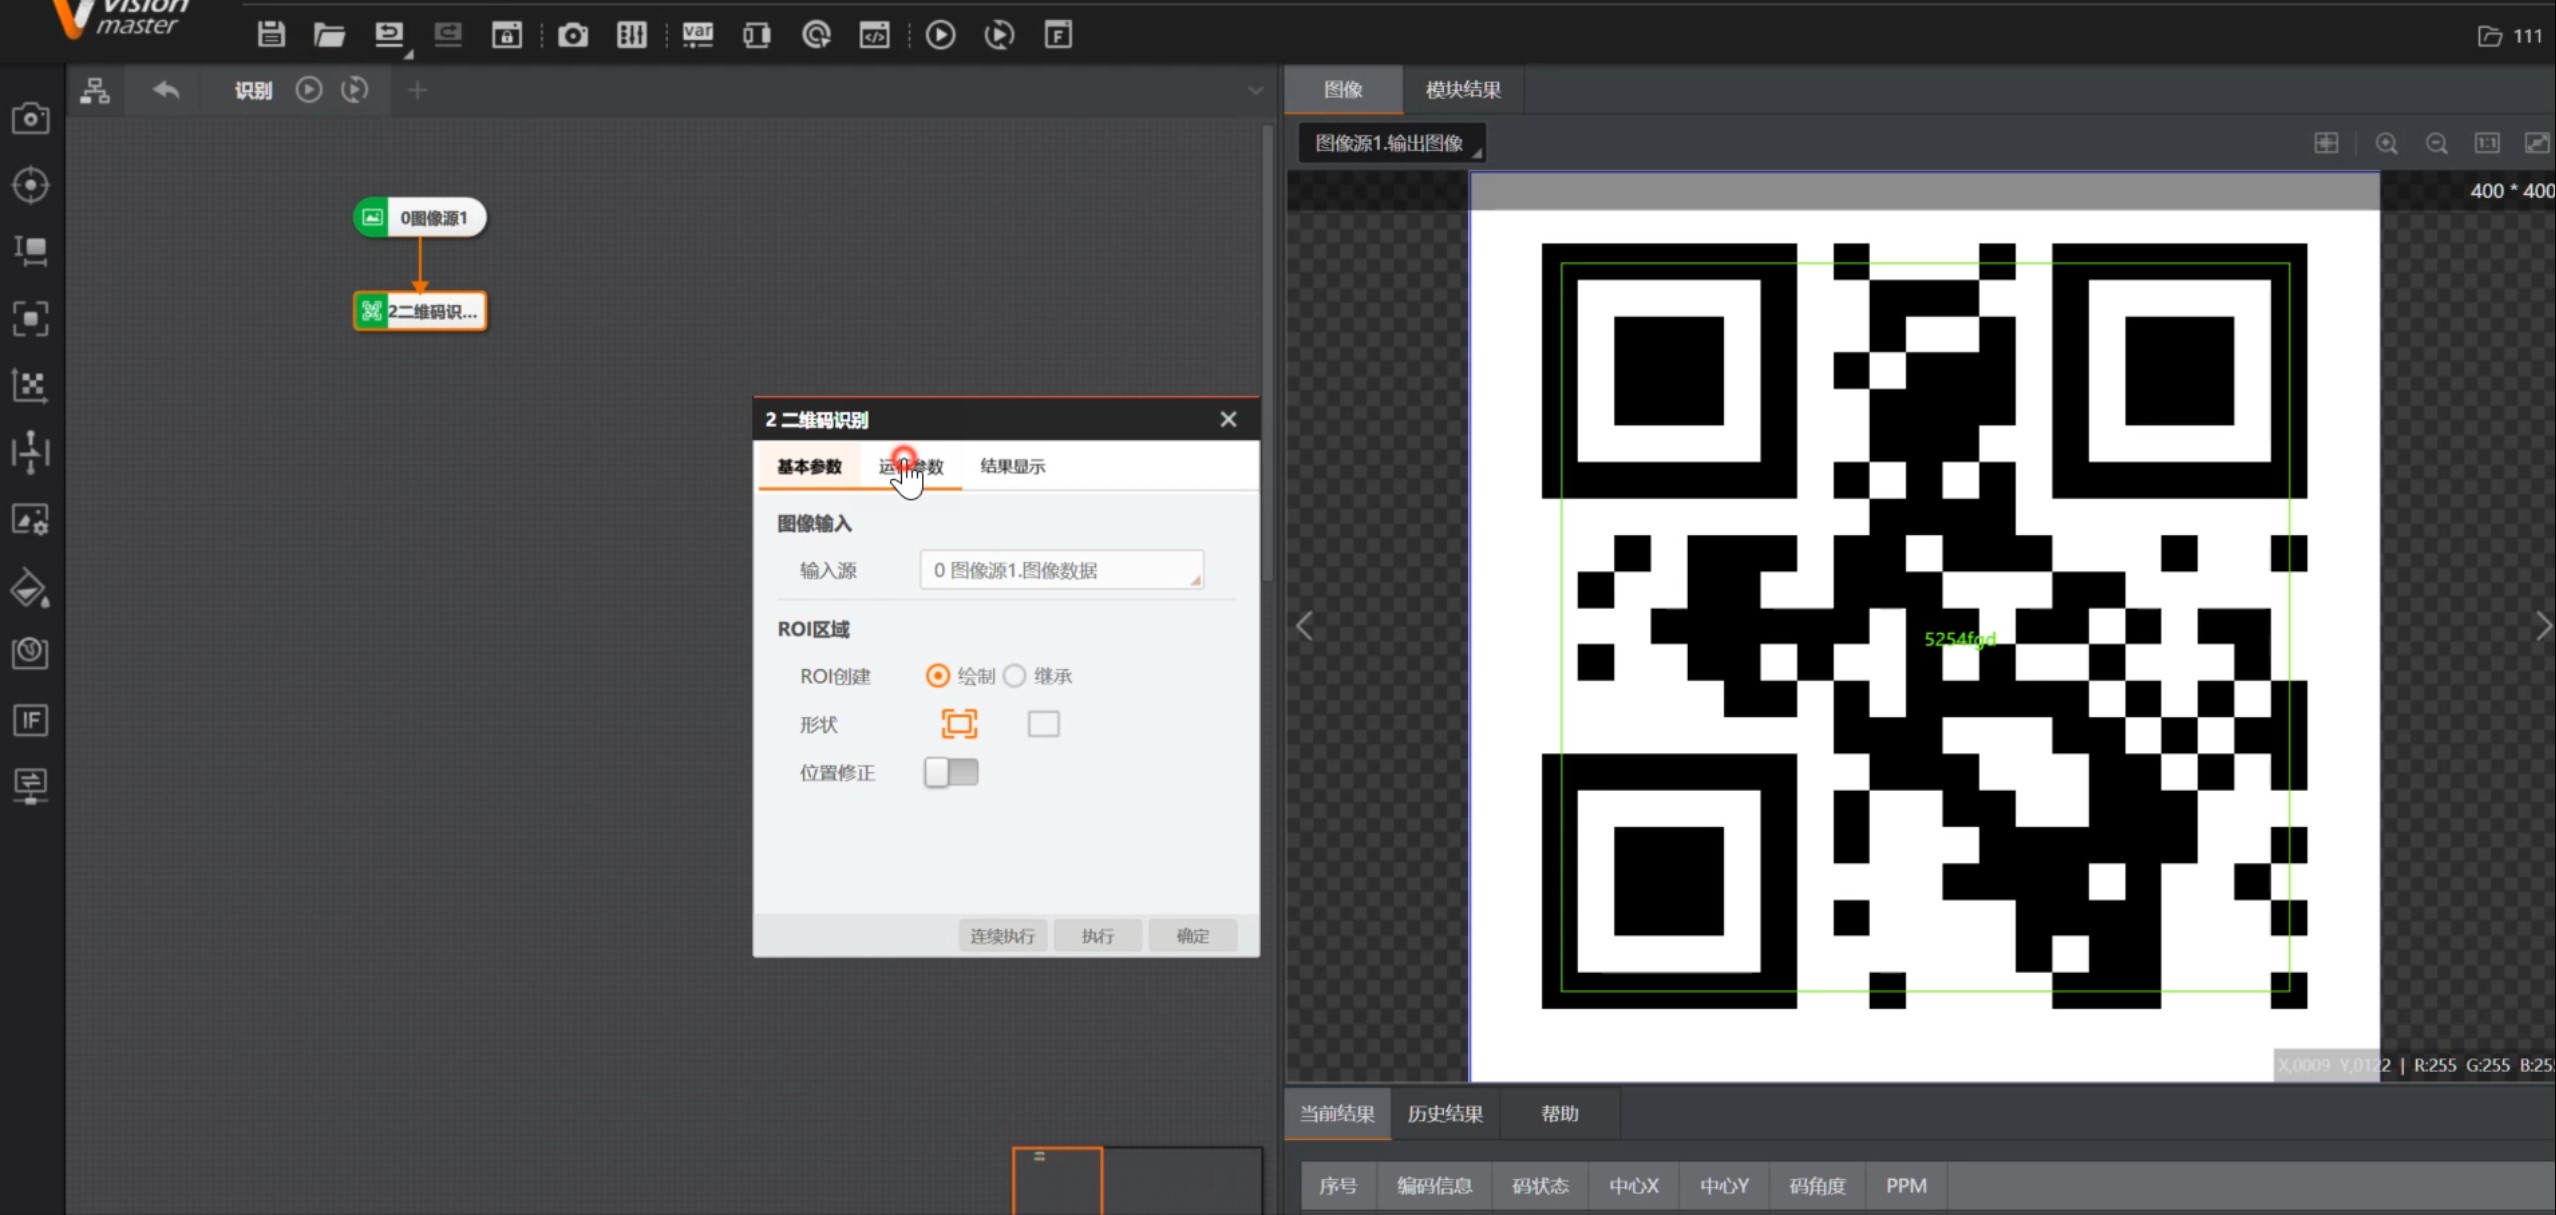Click the flow minimap thumbnail
2556x1215 pixels.
(x=1137, y=1181)
